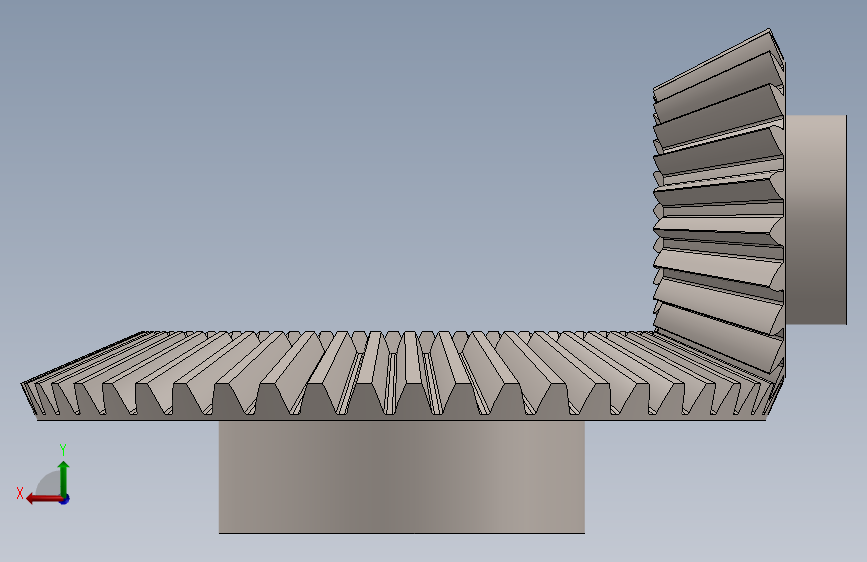Select the small vertical pinion gear teeth
This screenshot has height=562, width=867.
tap(719, 205)
